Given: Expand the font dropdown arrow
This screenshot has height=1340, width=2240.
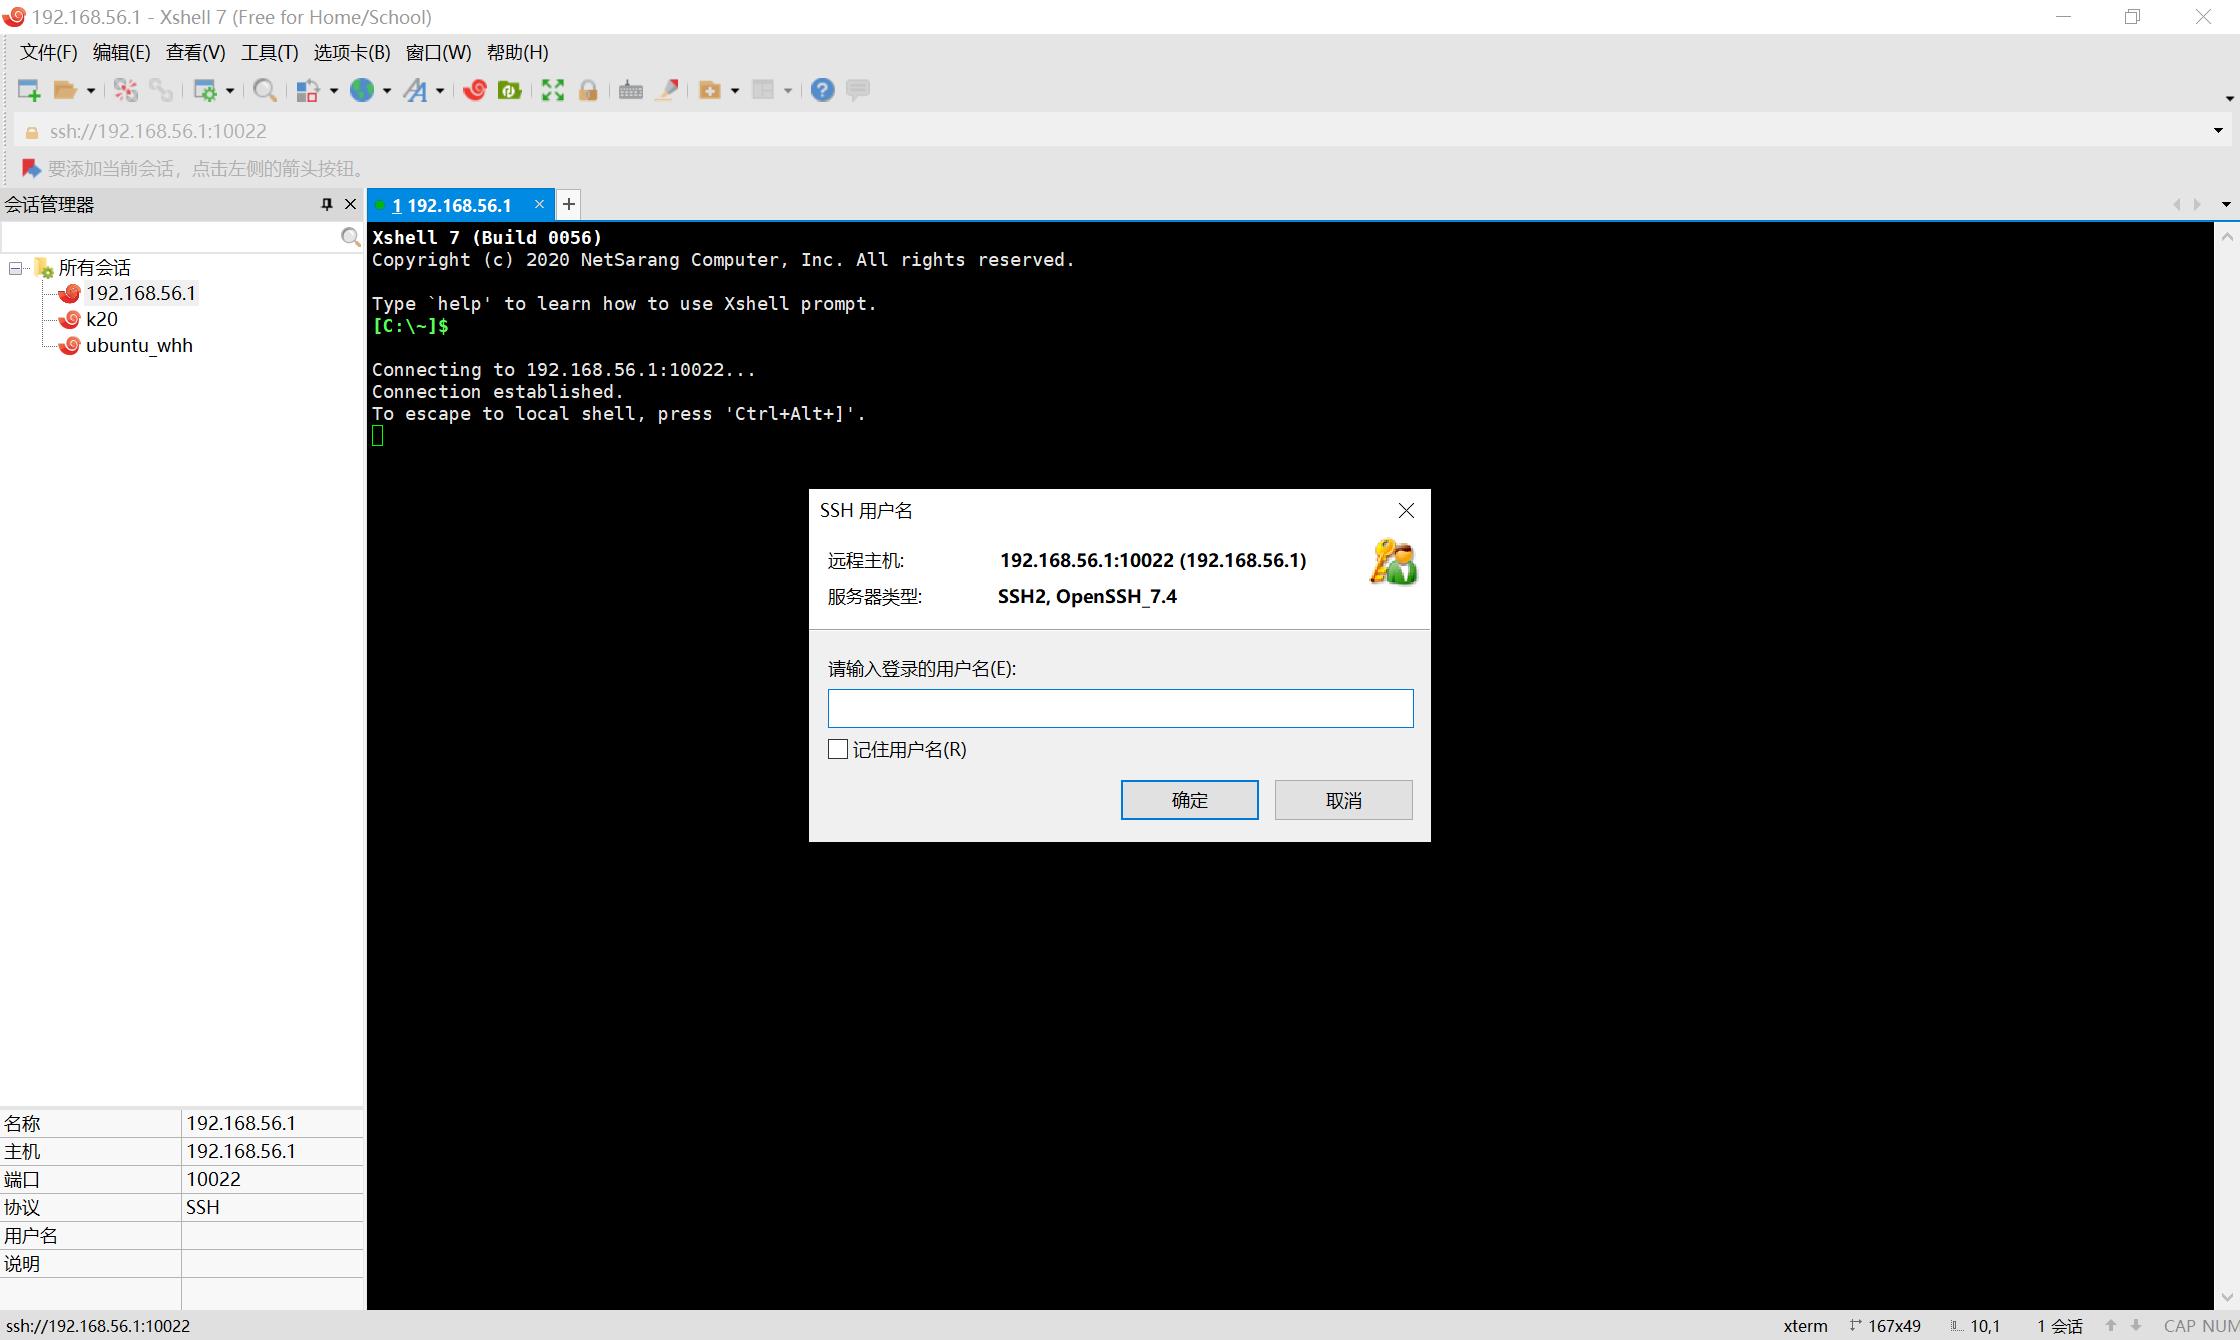Looking at the screenshot, I should tap(440, 91).
